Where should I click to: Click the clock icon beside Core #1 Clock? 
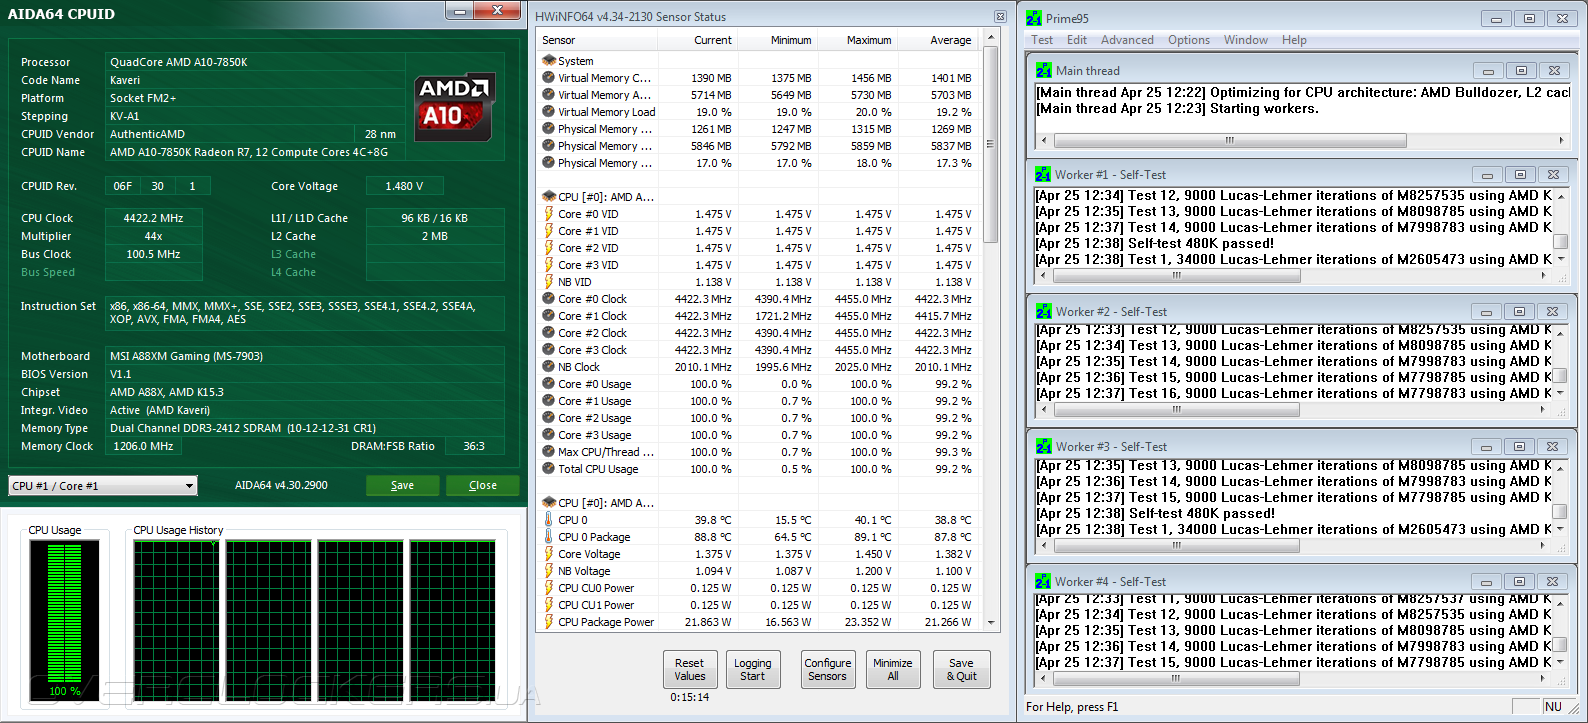point(548,315)
